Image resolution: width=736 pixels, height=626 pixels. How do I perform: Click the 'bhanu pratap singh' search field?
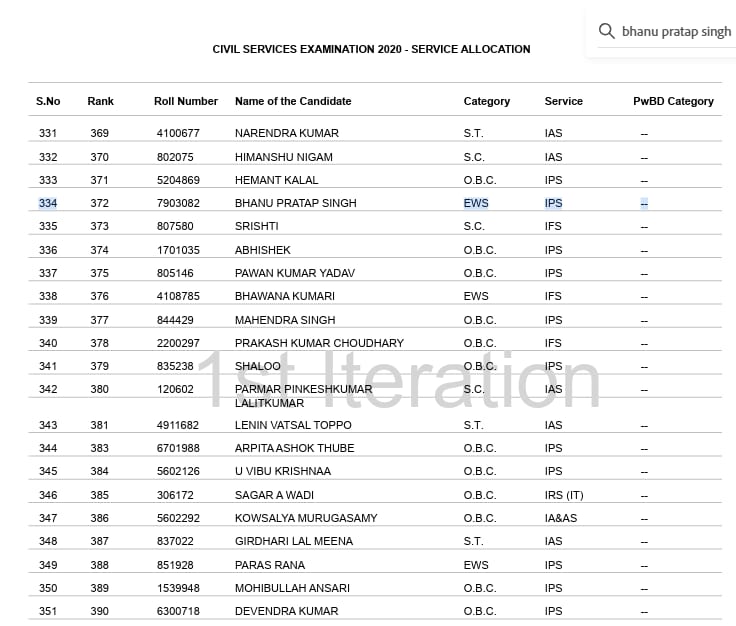(676, 31)
